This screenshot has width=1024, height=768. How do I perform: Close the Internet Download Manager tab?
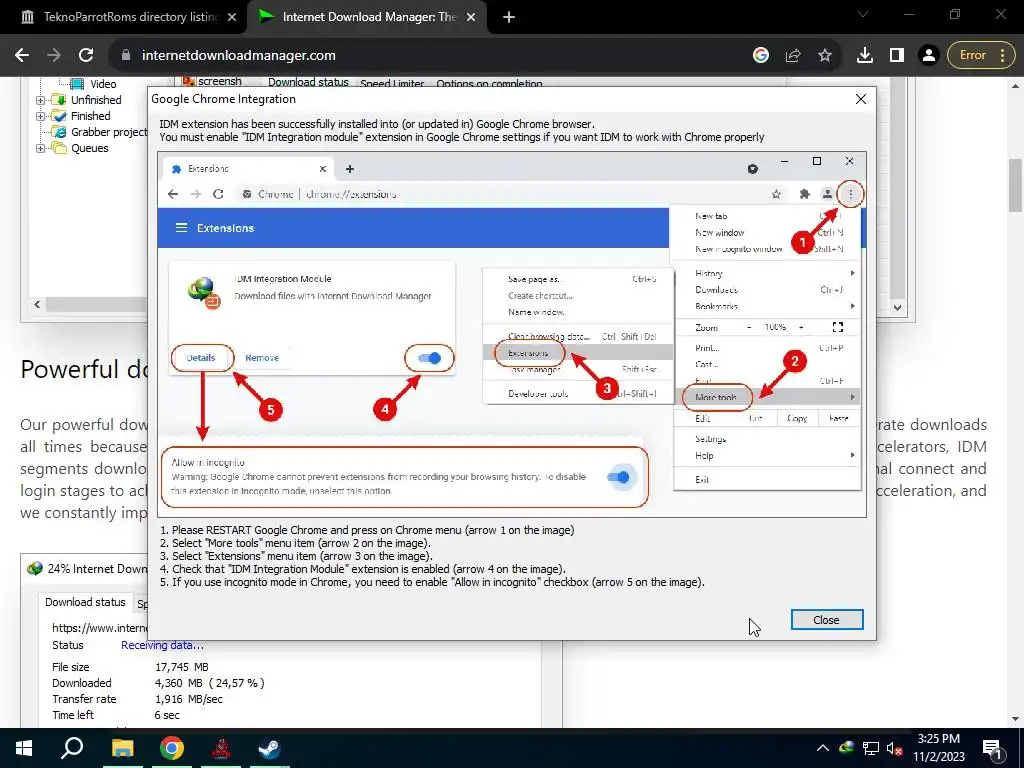click(471, 18)
